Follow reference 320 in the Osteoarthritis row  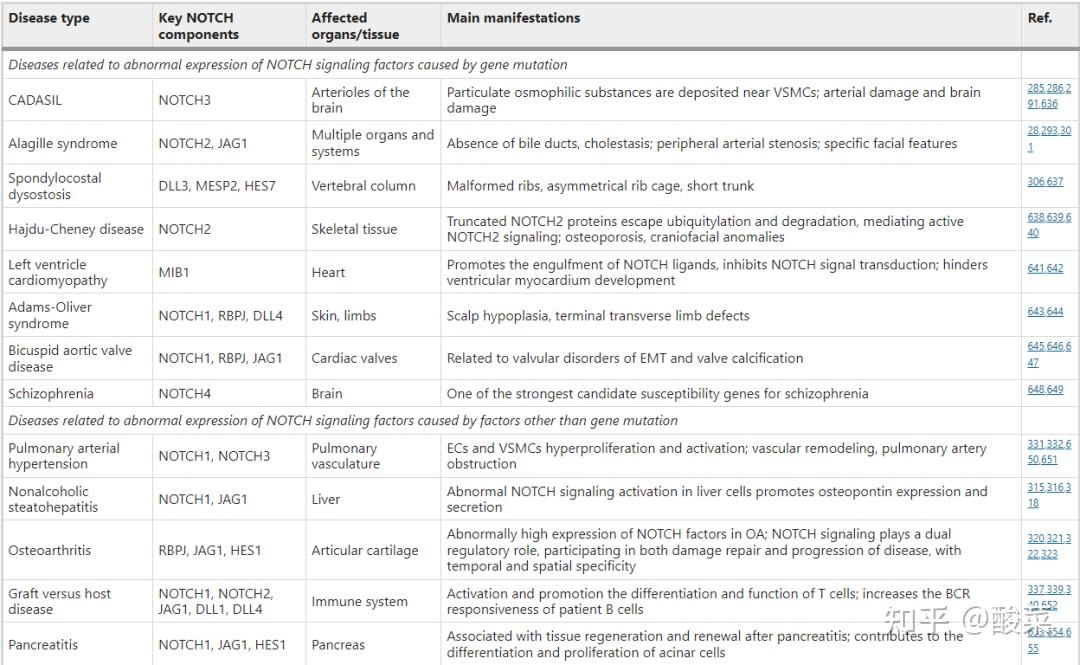click(1036, 538)
